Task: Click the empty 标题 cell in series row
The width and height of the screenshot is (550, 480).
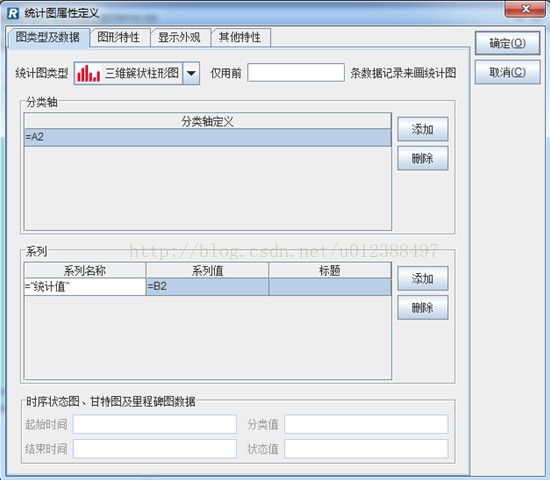Action: pos(330,287)
